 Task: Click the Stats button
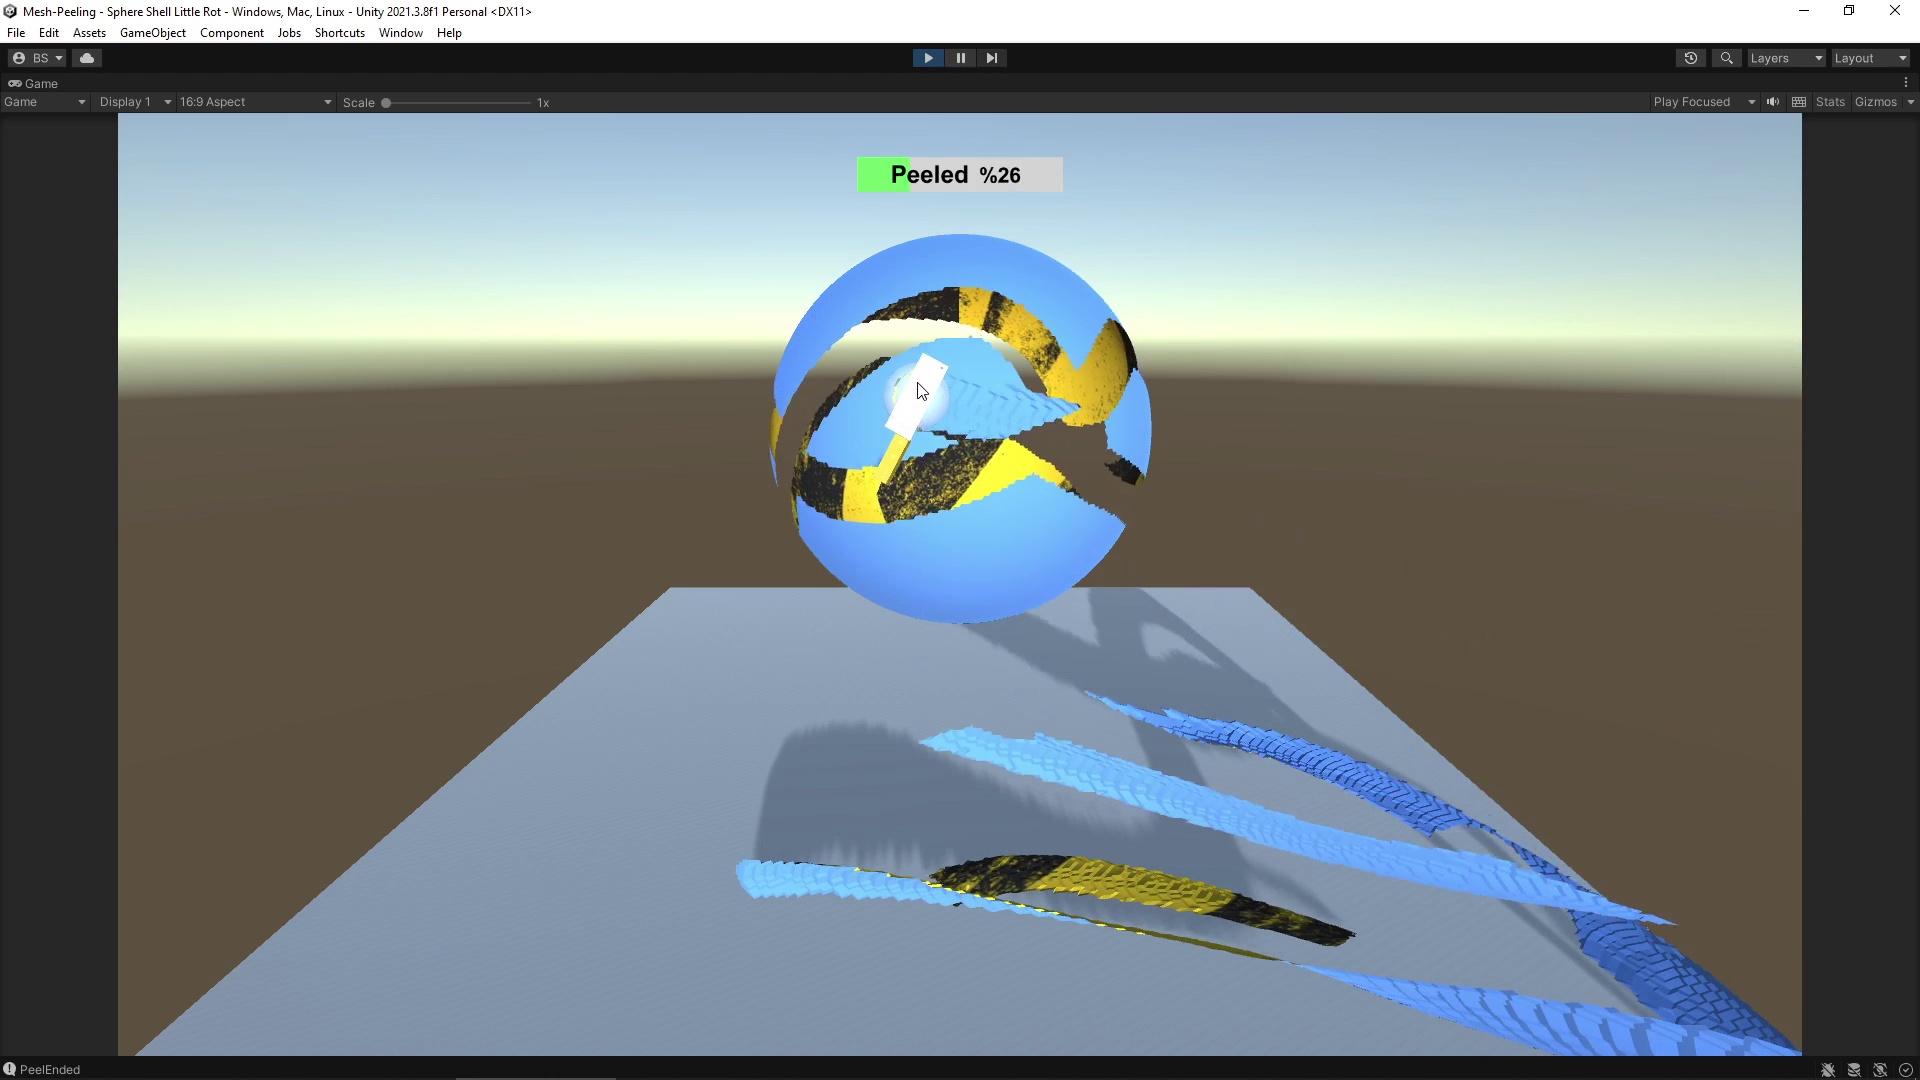[x=1830, y=102]
